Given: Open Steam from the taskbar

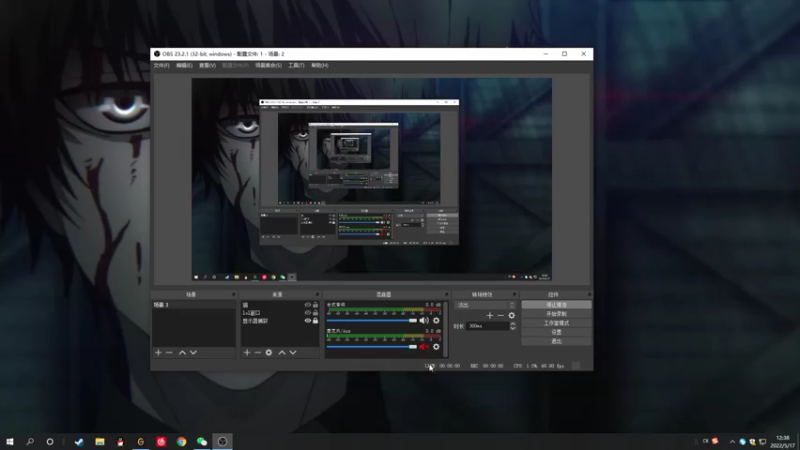Looking at the screenshot, I should coord(79,440).
